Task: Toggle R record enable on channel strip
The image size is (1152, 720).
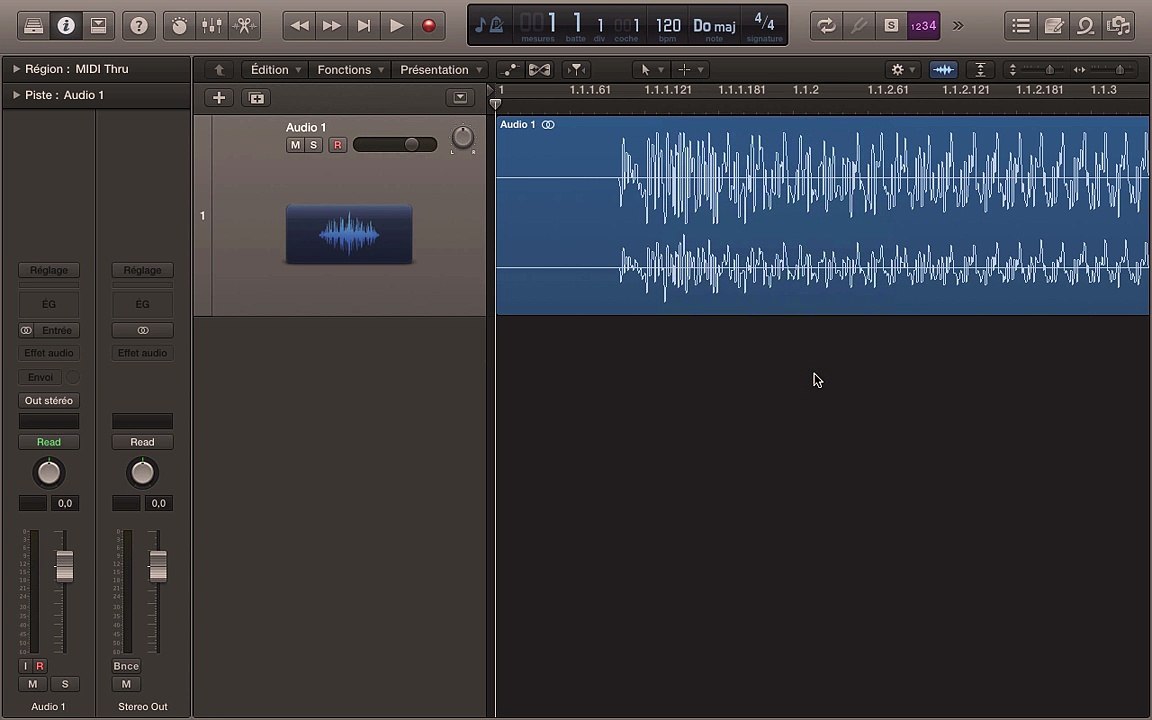Action: tap(40, 666)
